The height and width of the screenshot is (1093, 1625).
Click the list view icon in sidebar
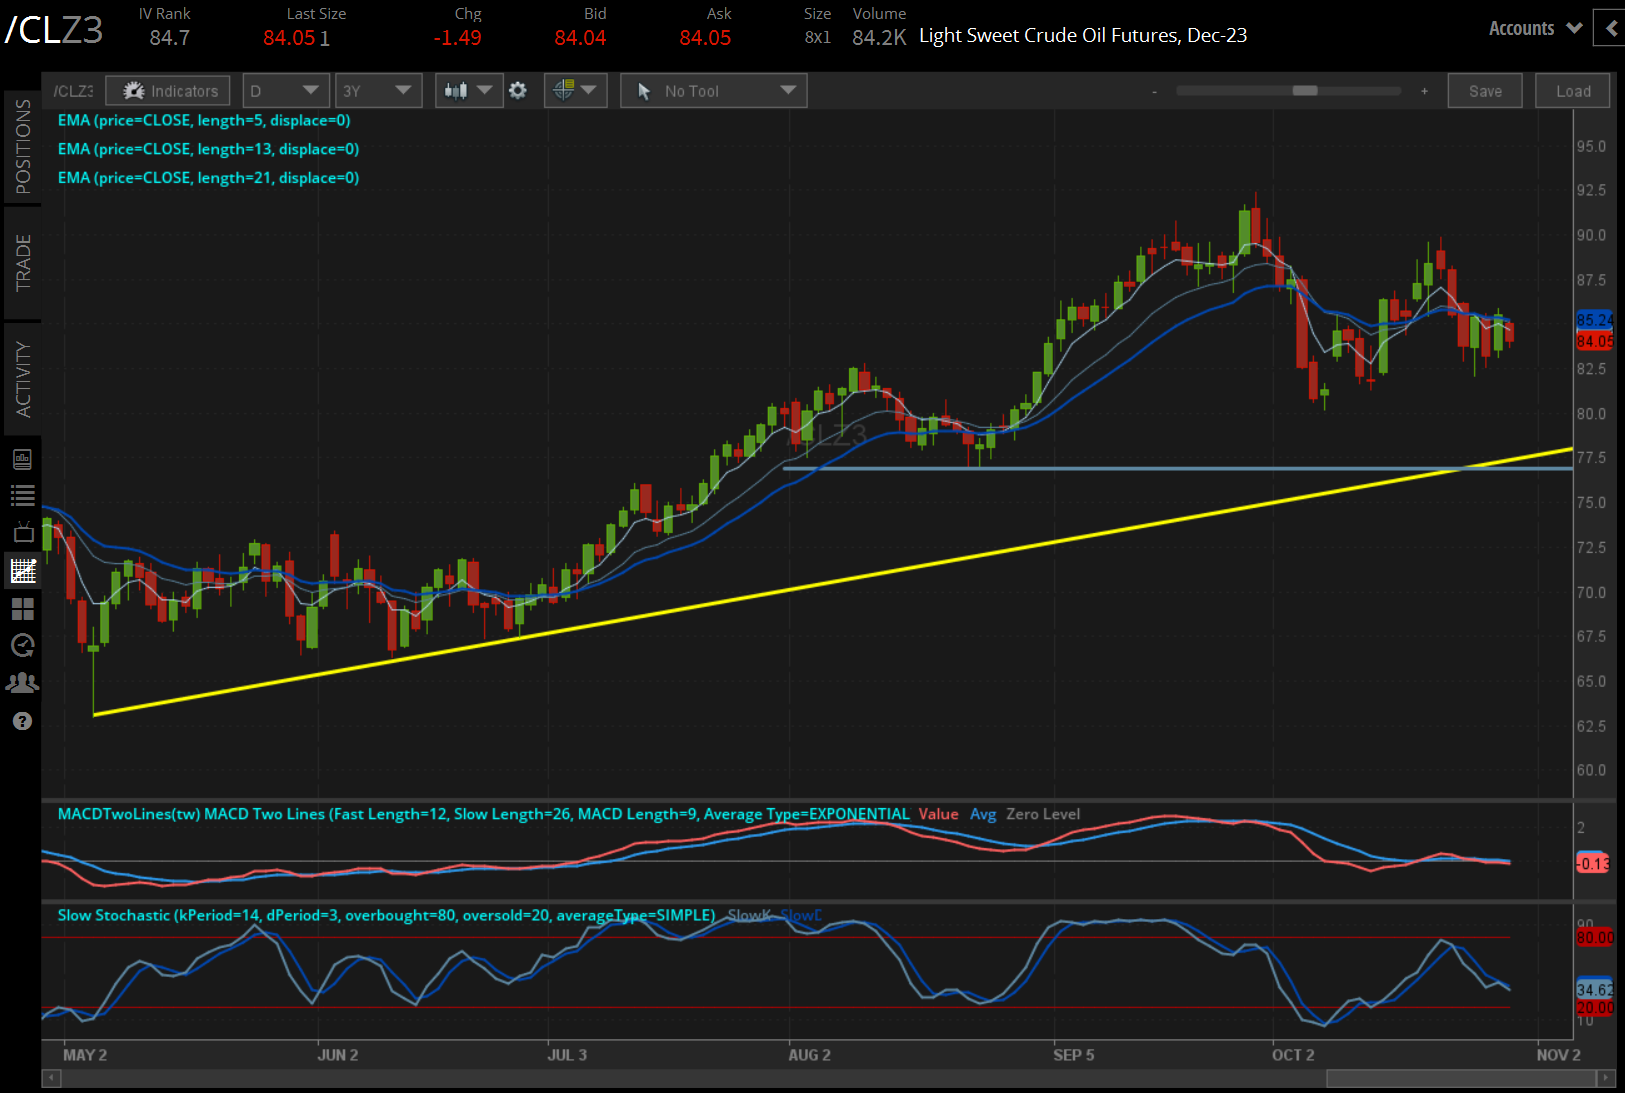[22, 496]
